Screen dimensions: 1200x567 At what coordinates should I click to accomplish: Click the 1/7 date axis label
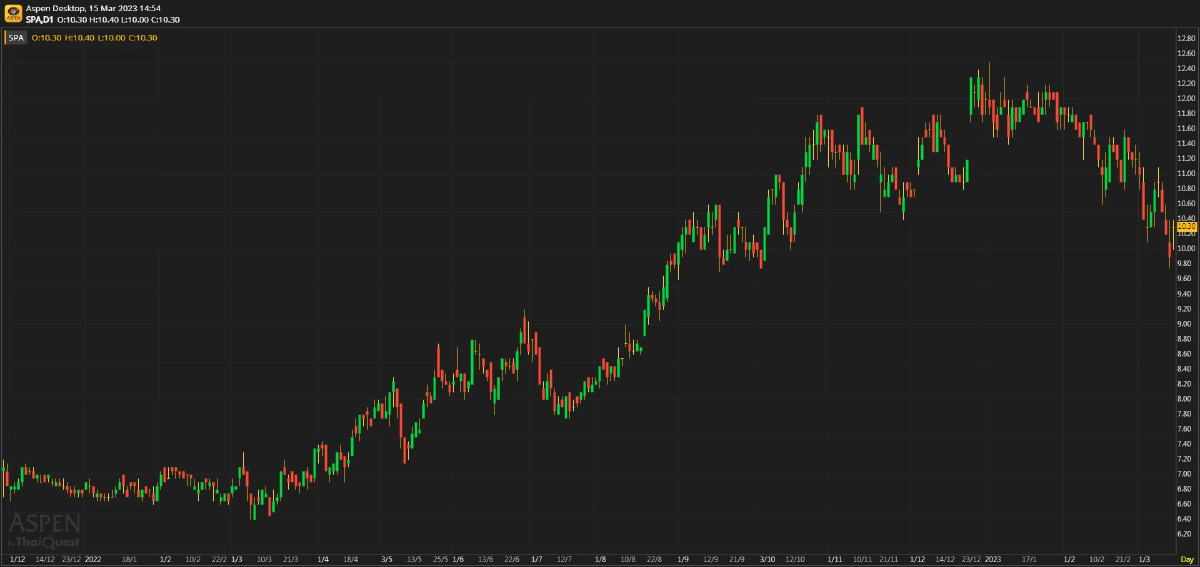coord(536,559)
